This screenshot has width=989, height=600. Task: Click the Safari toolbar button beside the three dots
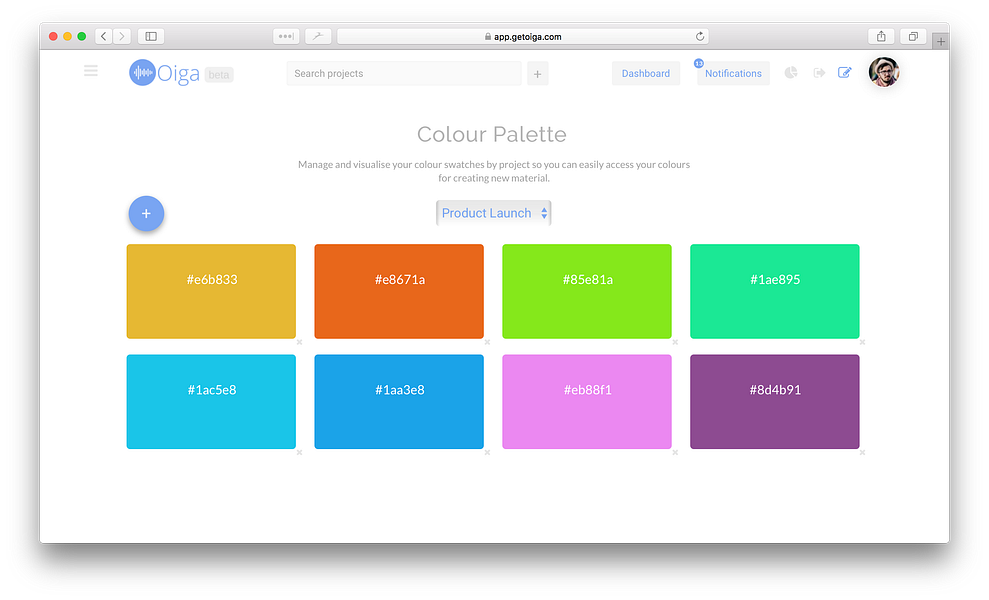[318, 36]
